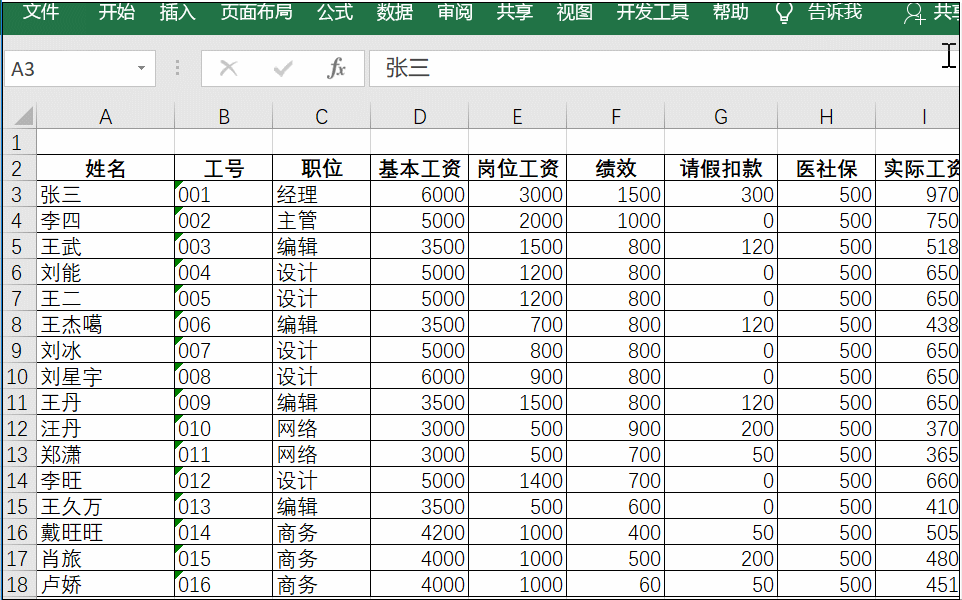Click the Cancel (X) icon in formula bar
962x600 pixels.
tap(230, 69)
